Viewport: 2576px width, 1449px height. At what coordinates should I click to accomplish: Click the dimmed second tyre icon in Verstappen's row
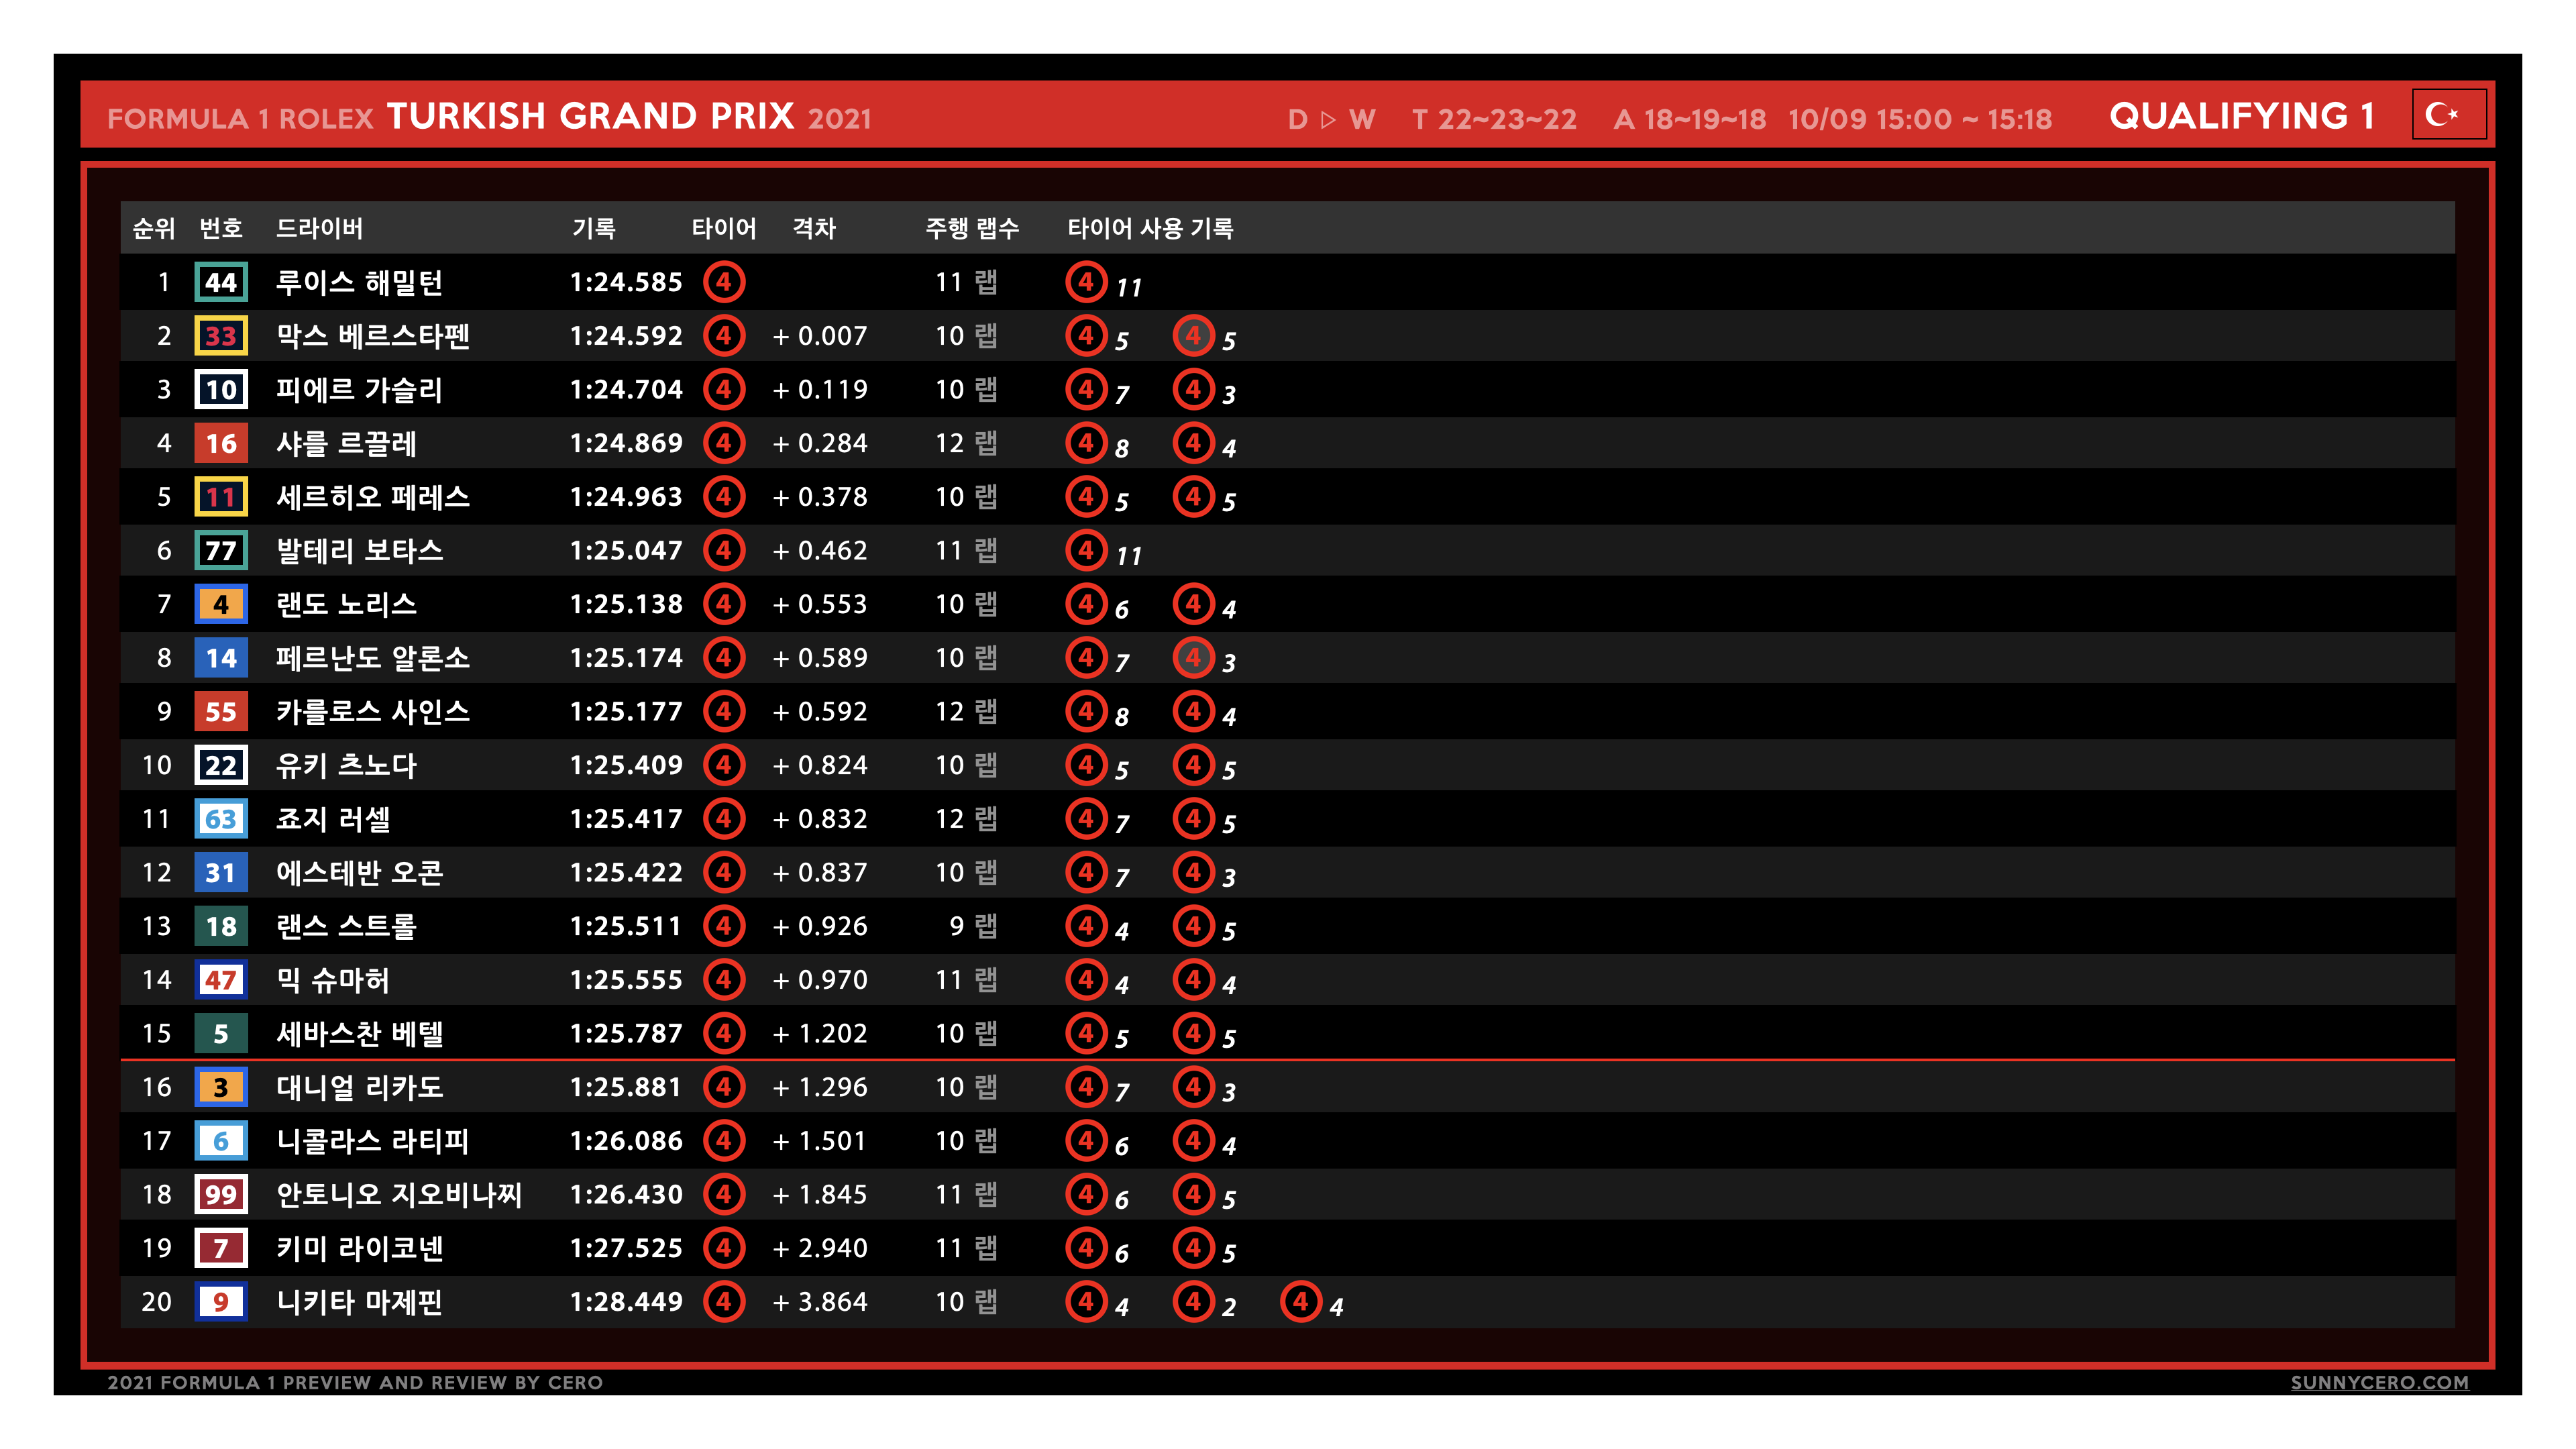[1193, 336]
